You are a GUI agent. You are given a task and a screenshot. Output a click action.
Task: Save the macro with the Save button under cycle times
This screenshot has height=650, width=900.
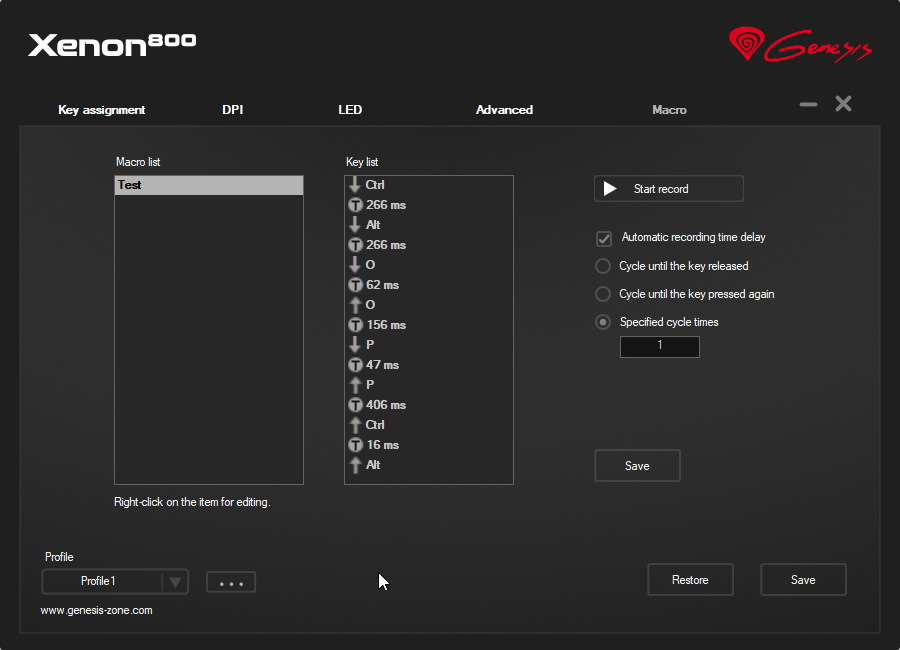tap(637, 466)
